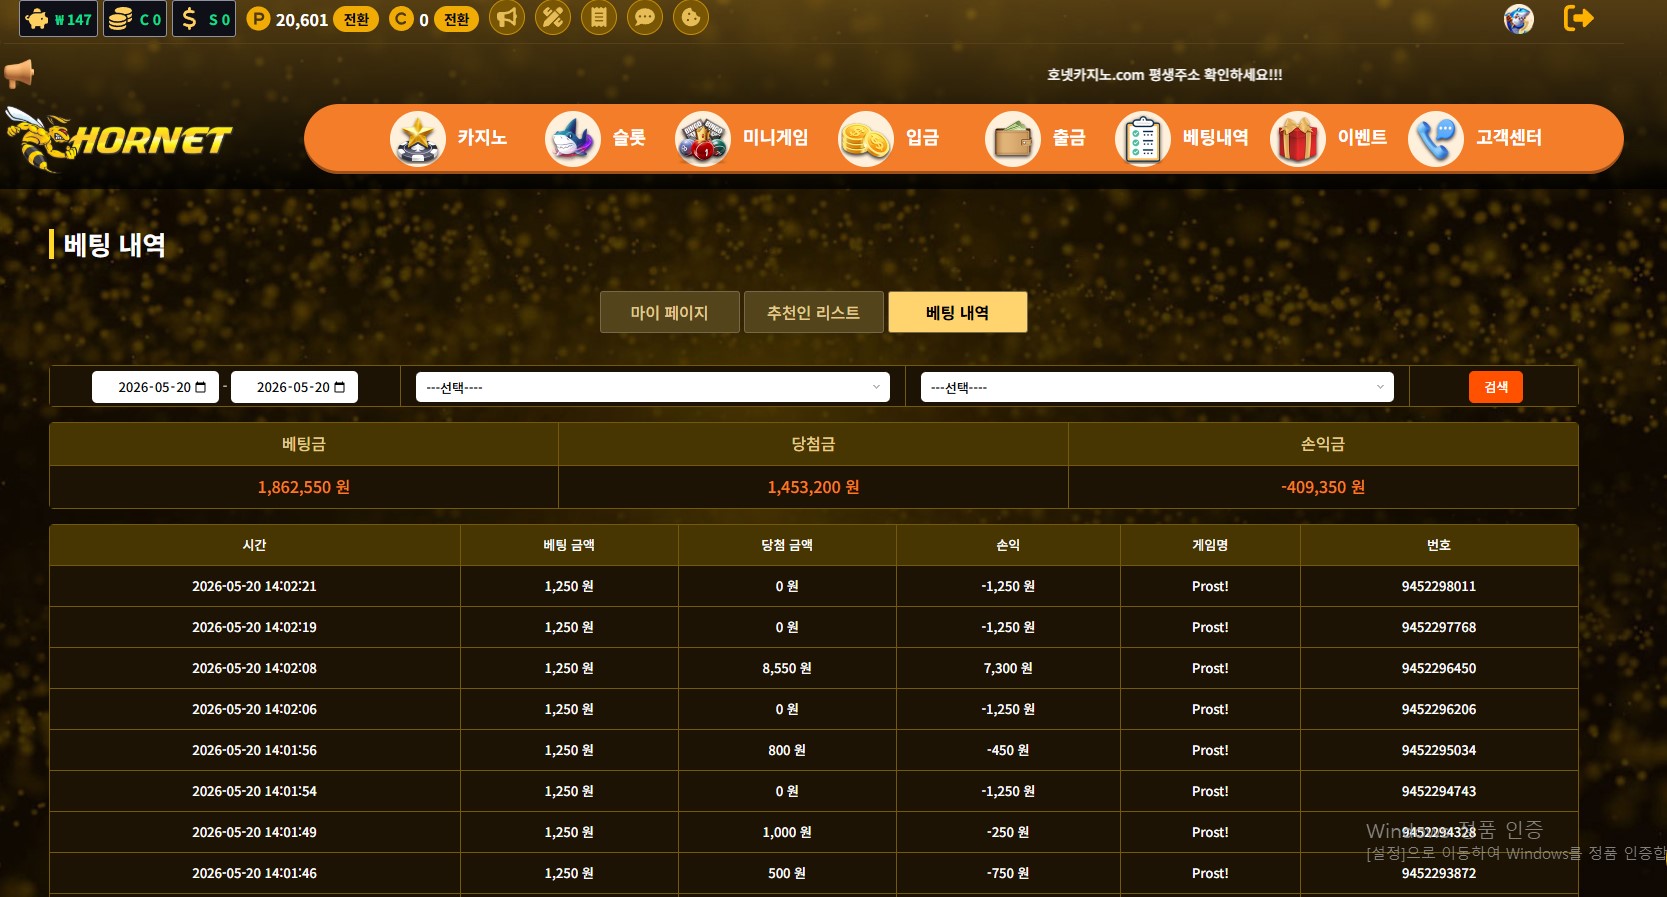The height and width of the screenshot is (897, 1667).
Task: Click the 전환 button beside P 20,601
Action: (x=356, y=19)
